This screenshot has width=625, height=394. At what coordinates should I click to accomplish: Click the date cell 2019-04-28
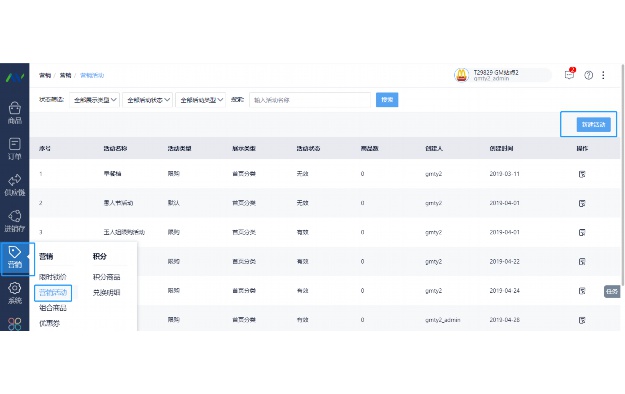(505, 320)
